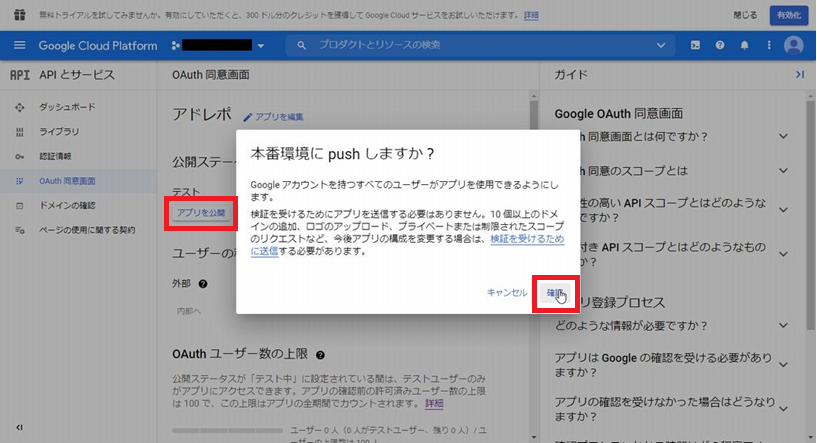Click the ダッシュボード sidebar icon

tap(20, 107)
